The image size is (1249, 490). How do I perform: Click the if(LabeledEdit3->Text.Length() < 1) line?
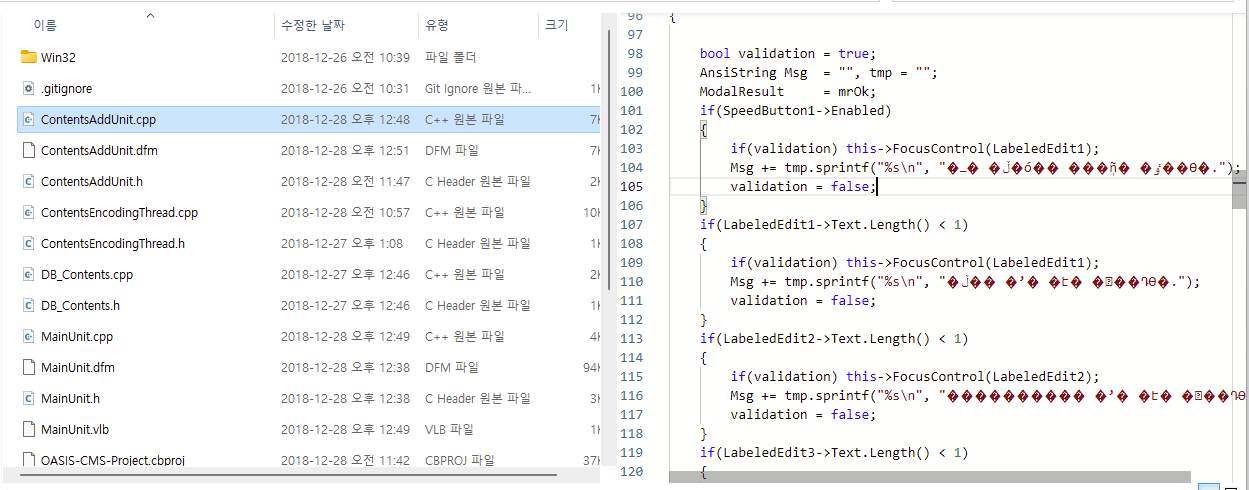[x=834, y=452]
